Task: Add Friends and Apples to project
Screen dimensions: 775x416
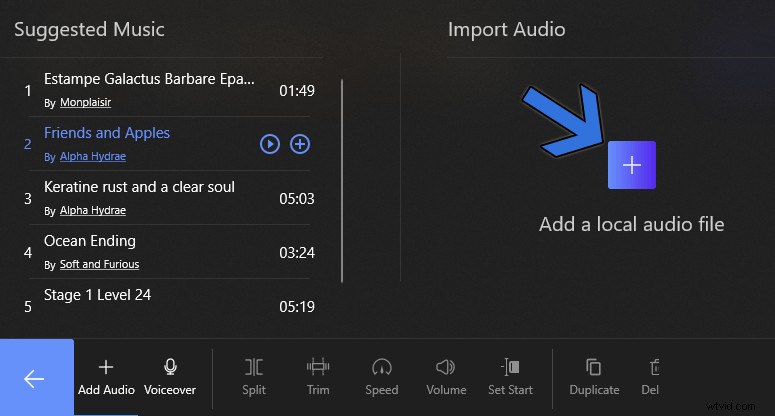Action: point(300,144)
